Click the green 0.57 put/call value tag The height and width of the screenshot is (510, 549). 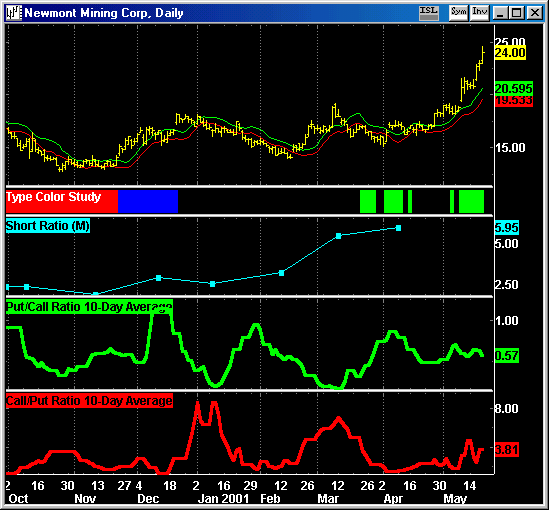(507, 356)
